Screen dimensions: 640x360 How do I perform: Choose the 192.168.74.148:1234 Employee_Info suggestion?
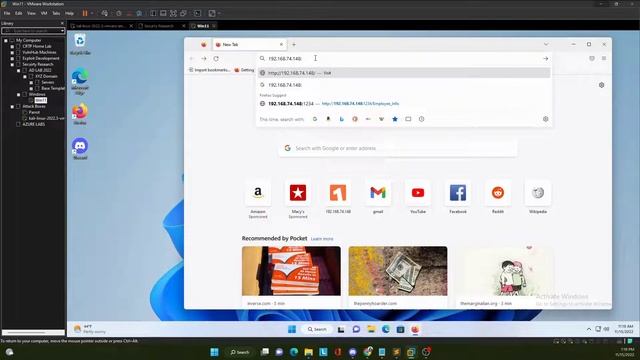(404, 104)
